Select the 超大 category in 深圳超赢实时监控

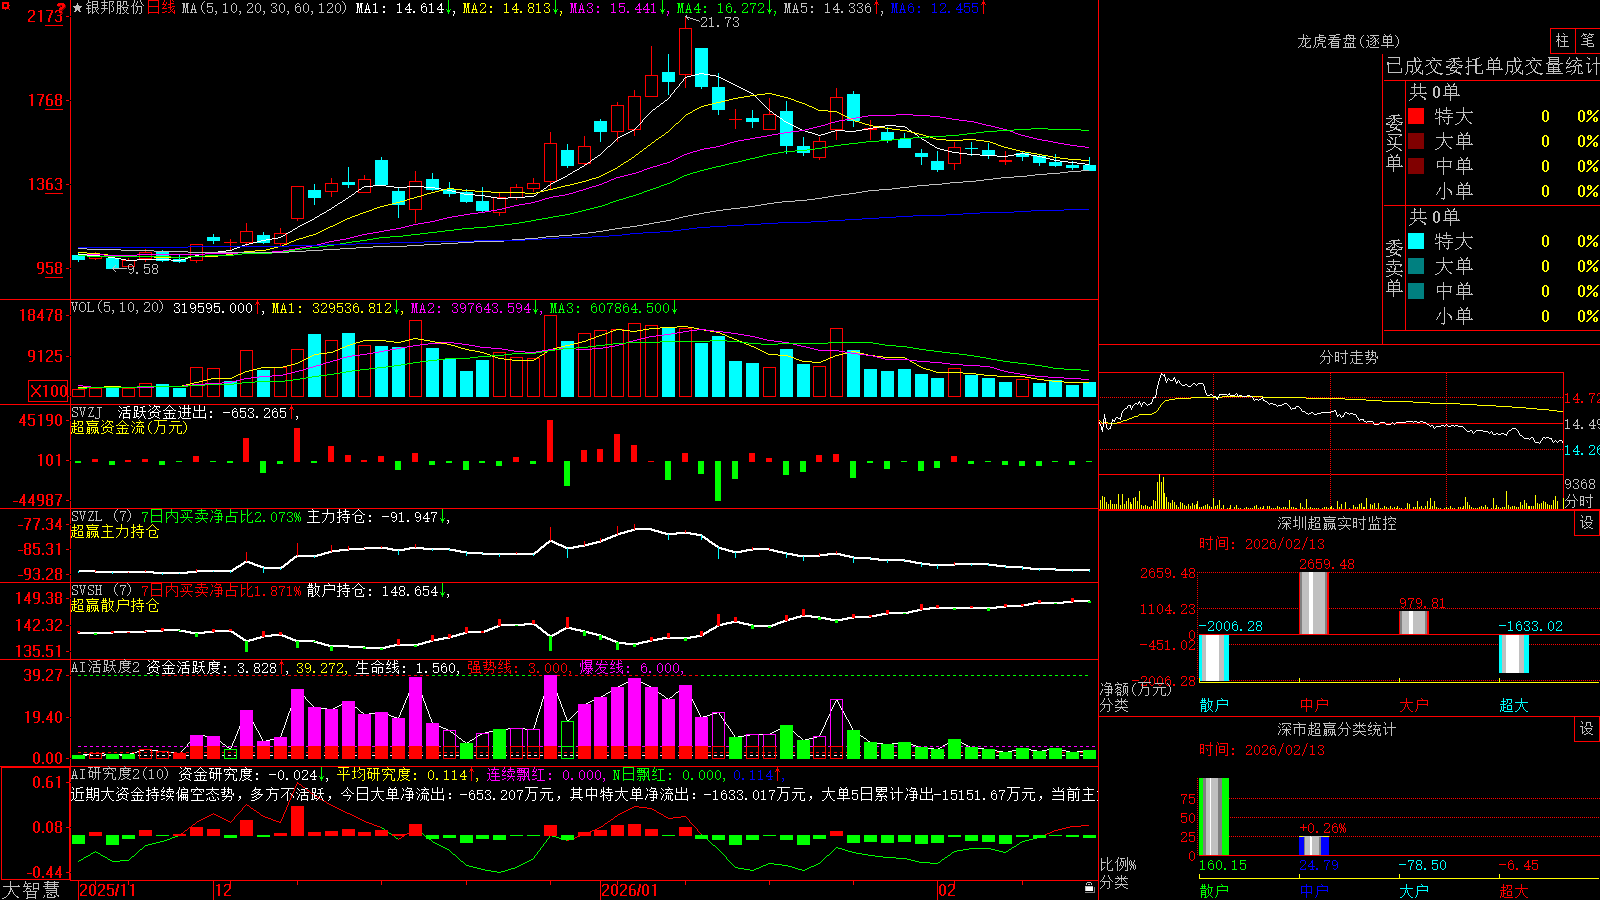(x=1514, y=705)
